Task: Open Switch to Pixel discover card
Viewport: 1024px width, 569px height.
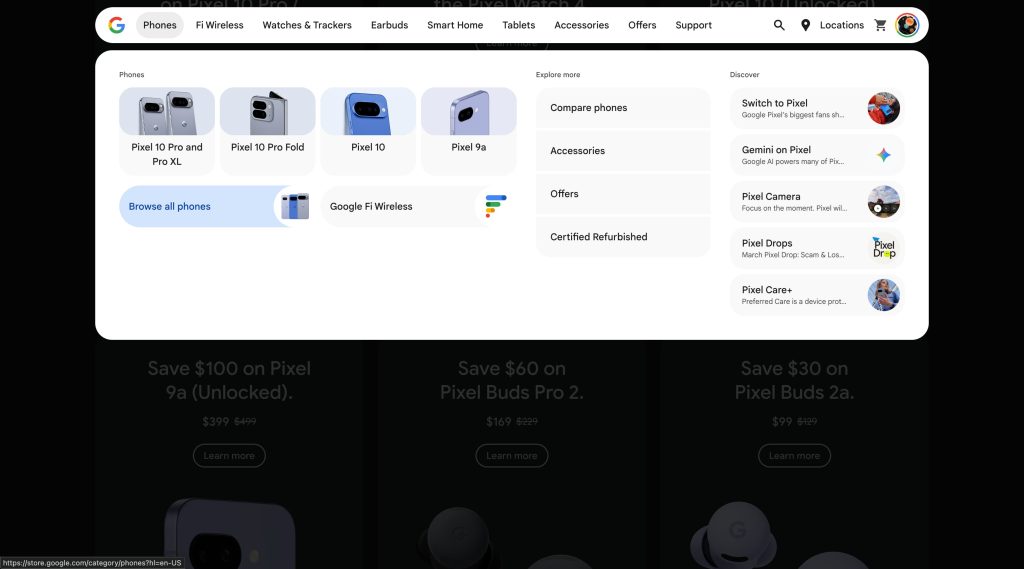Action: pyautogui.click(x=817, y=108)
